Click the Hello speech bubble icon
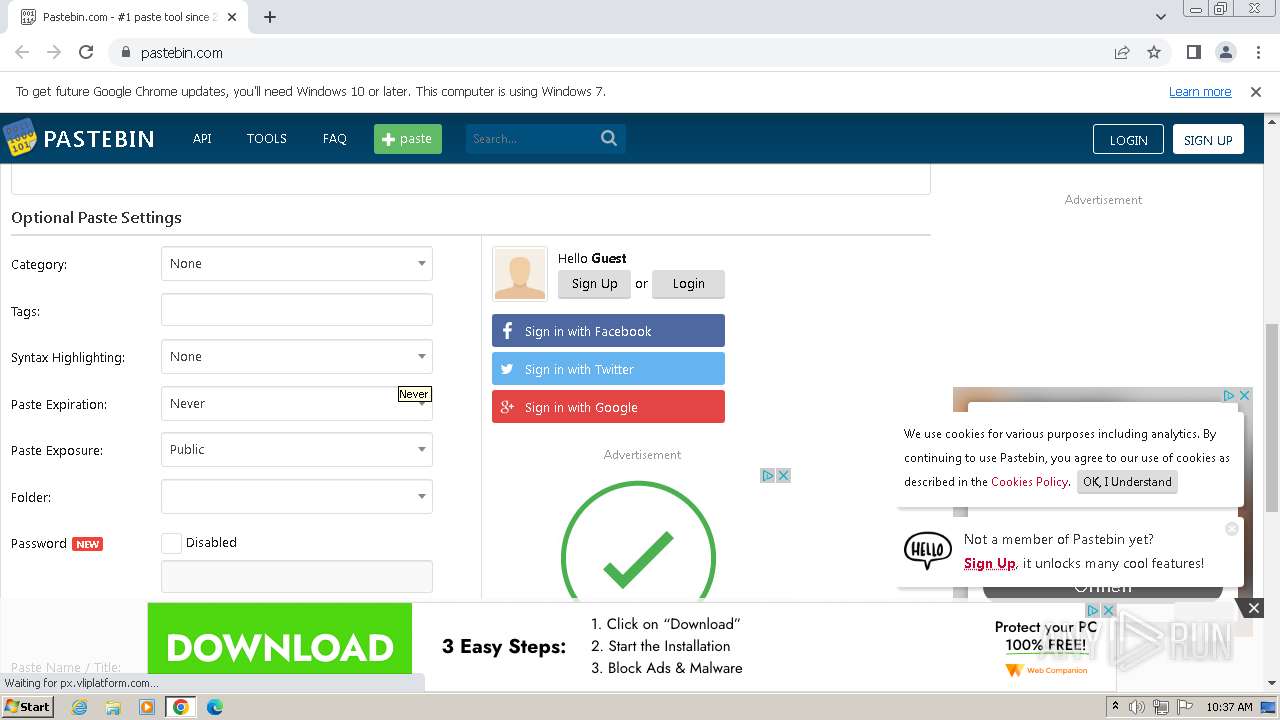 pyautogui.click(x=928, y=550)
